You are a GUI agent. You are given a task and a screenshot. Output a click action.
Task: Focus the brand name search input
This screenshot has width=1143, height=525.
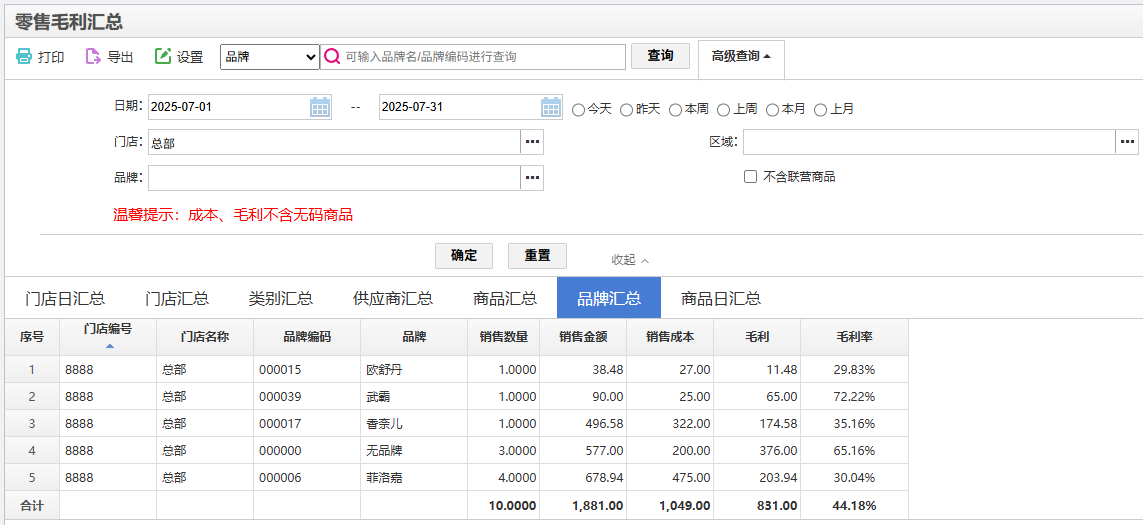coord(472,57)
